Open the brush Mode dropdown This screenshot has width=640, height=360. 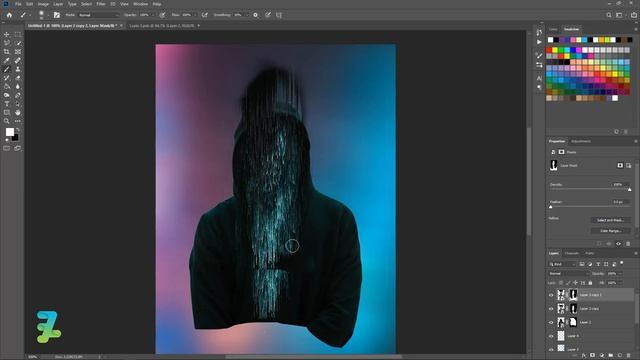99,15
